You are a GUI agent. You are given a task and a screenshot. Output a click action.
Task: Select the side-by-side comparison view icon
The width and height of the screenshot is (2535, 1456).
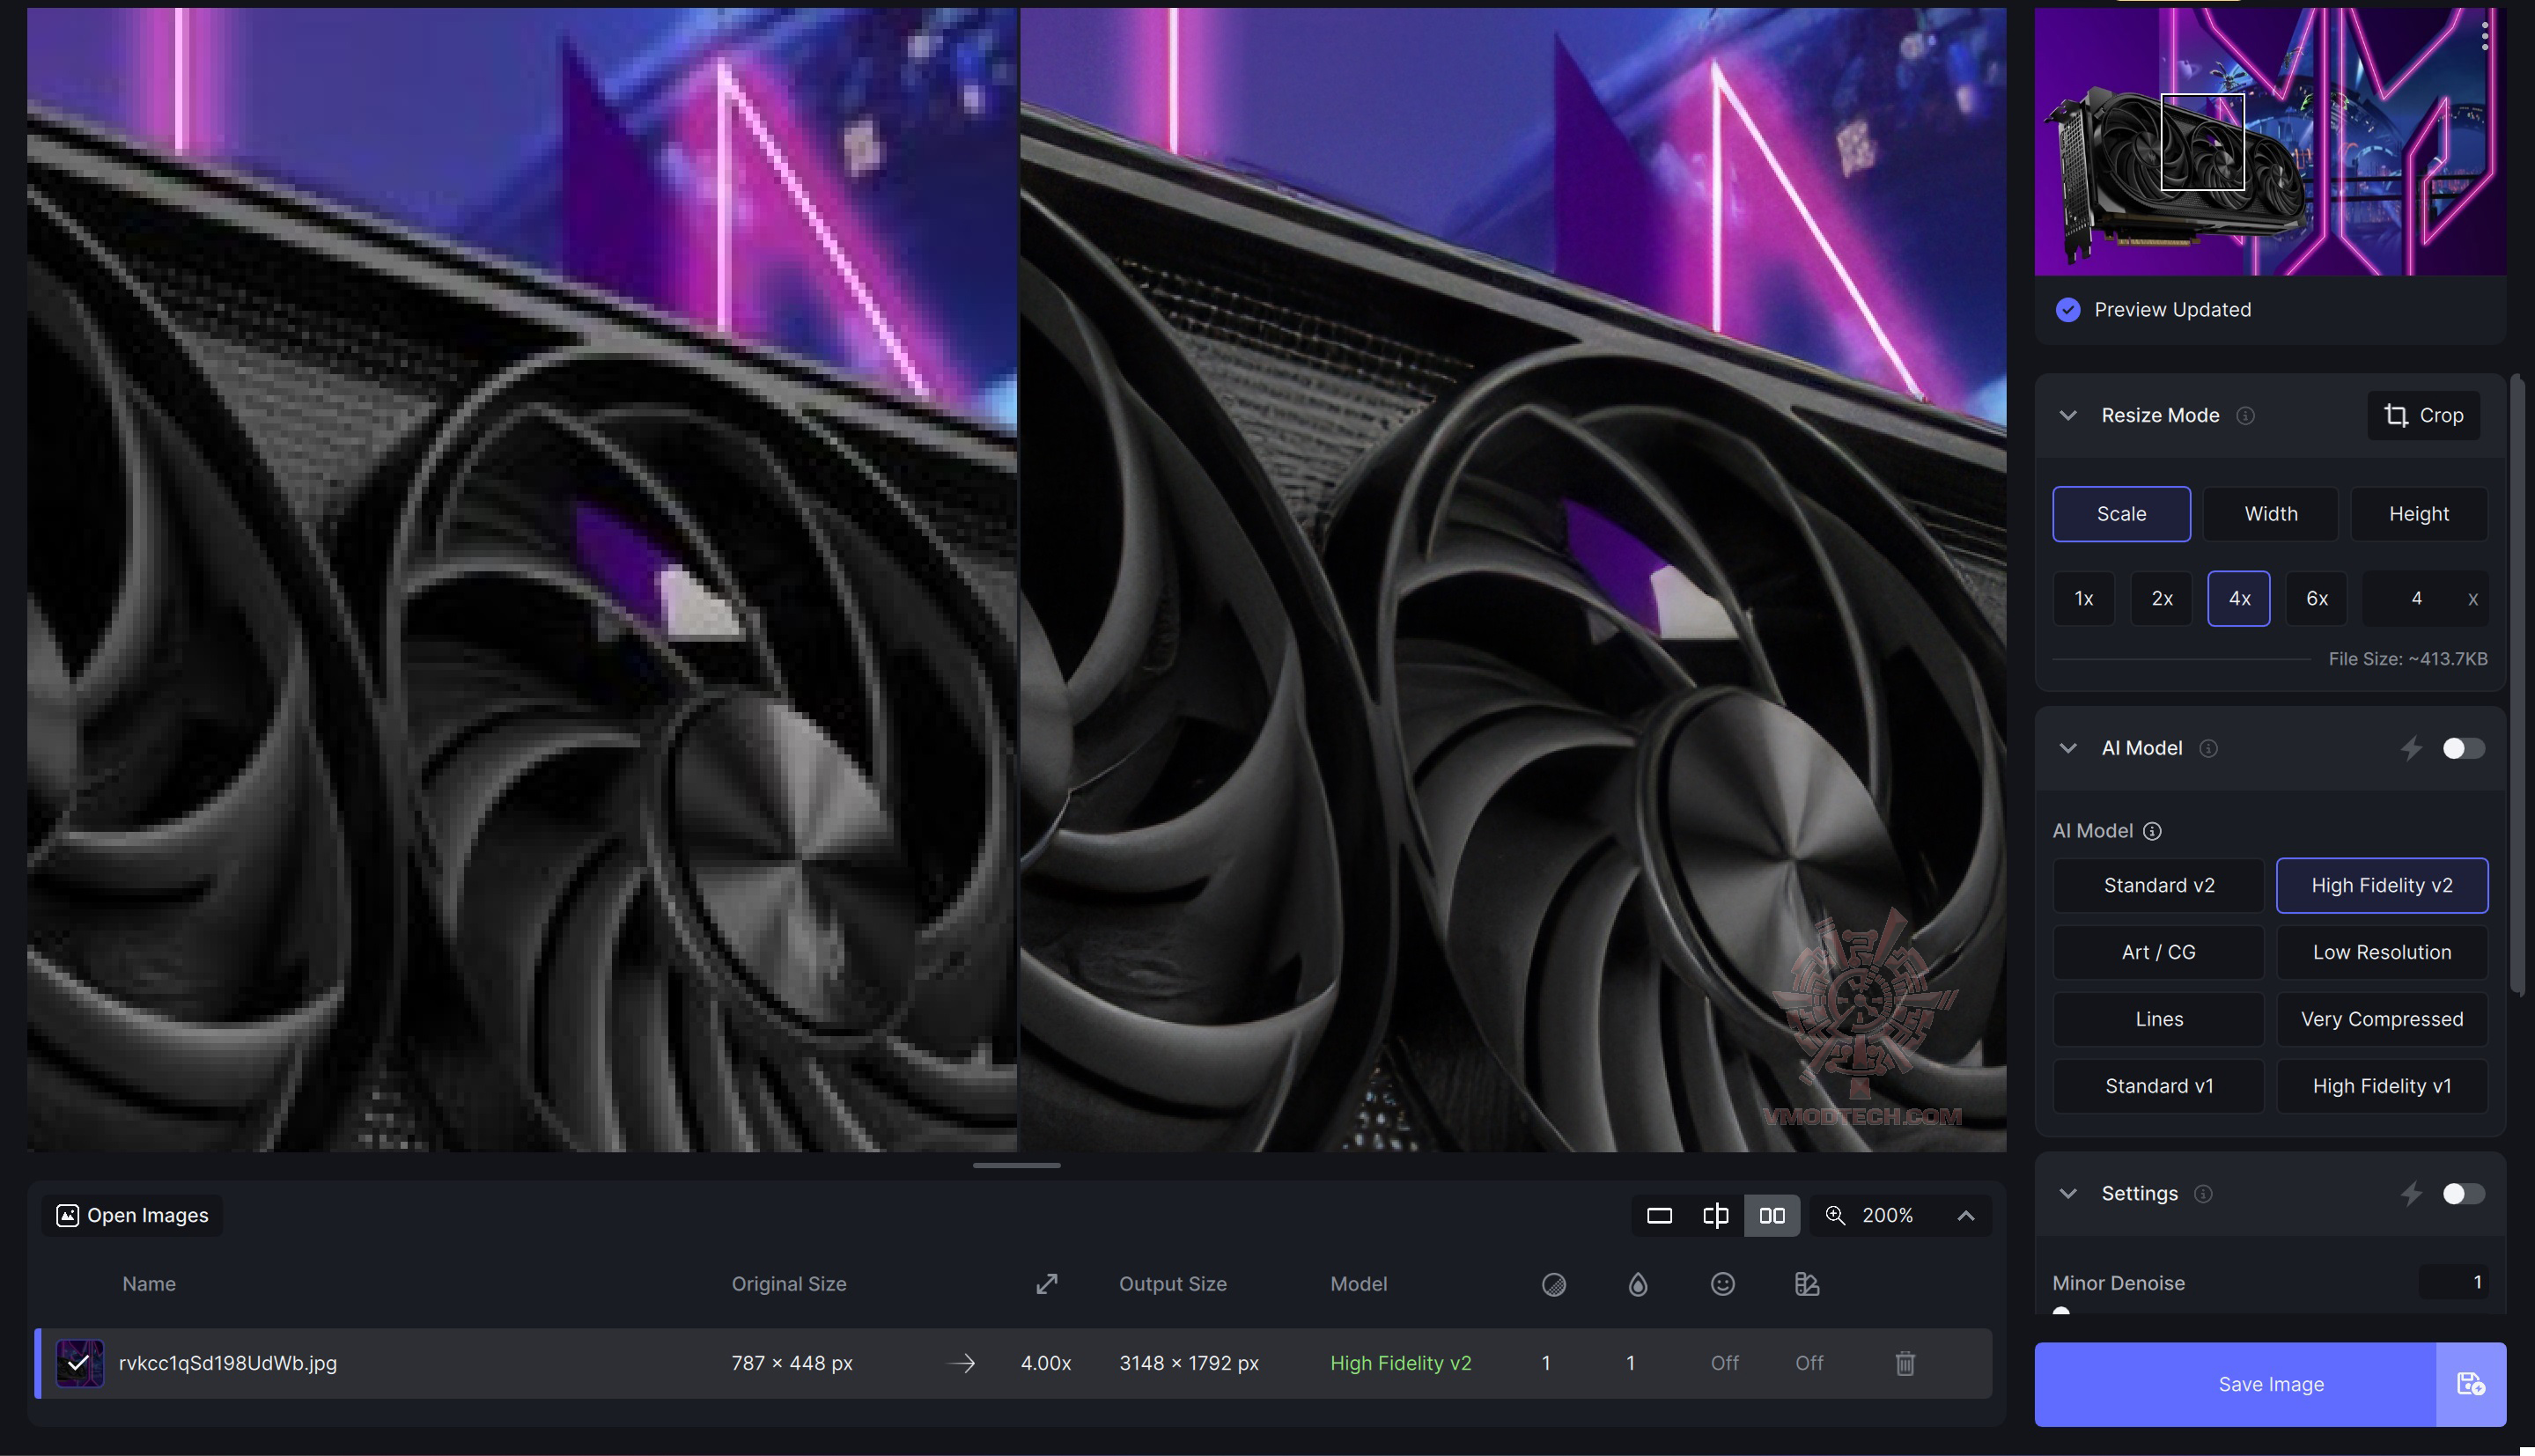coord(1771,1215)
